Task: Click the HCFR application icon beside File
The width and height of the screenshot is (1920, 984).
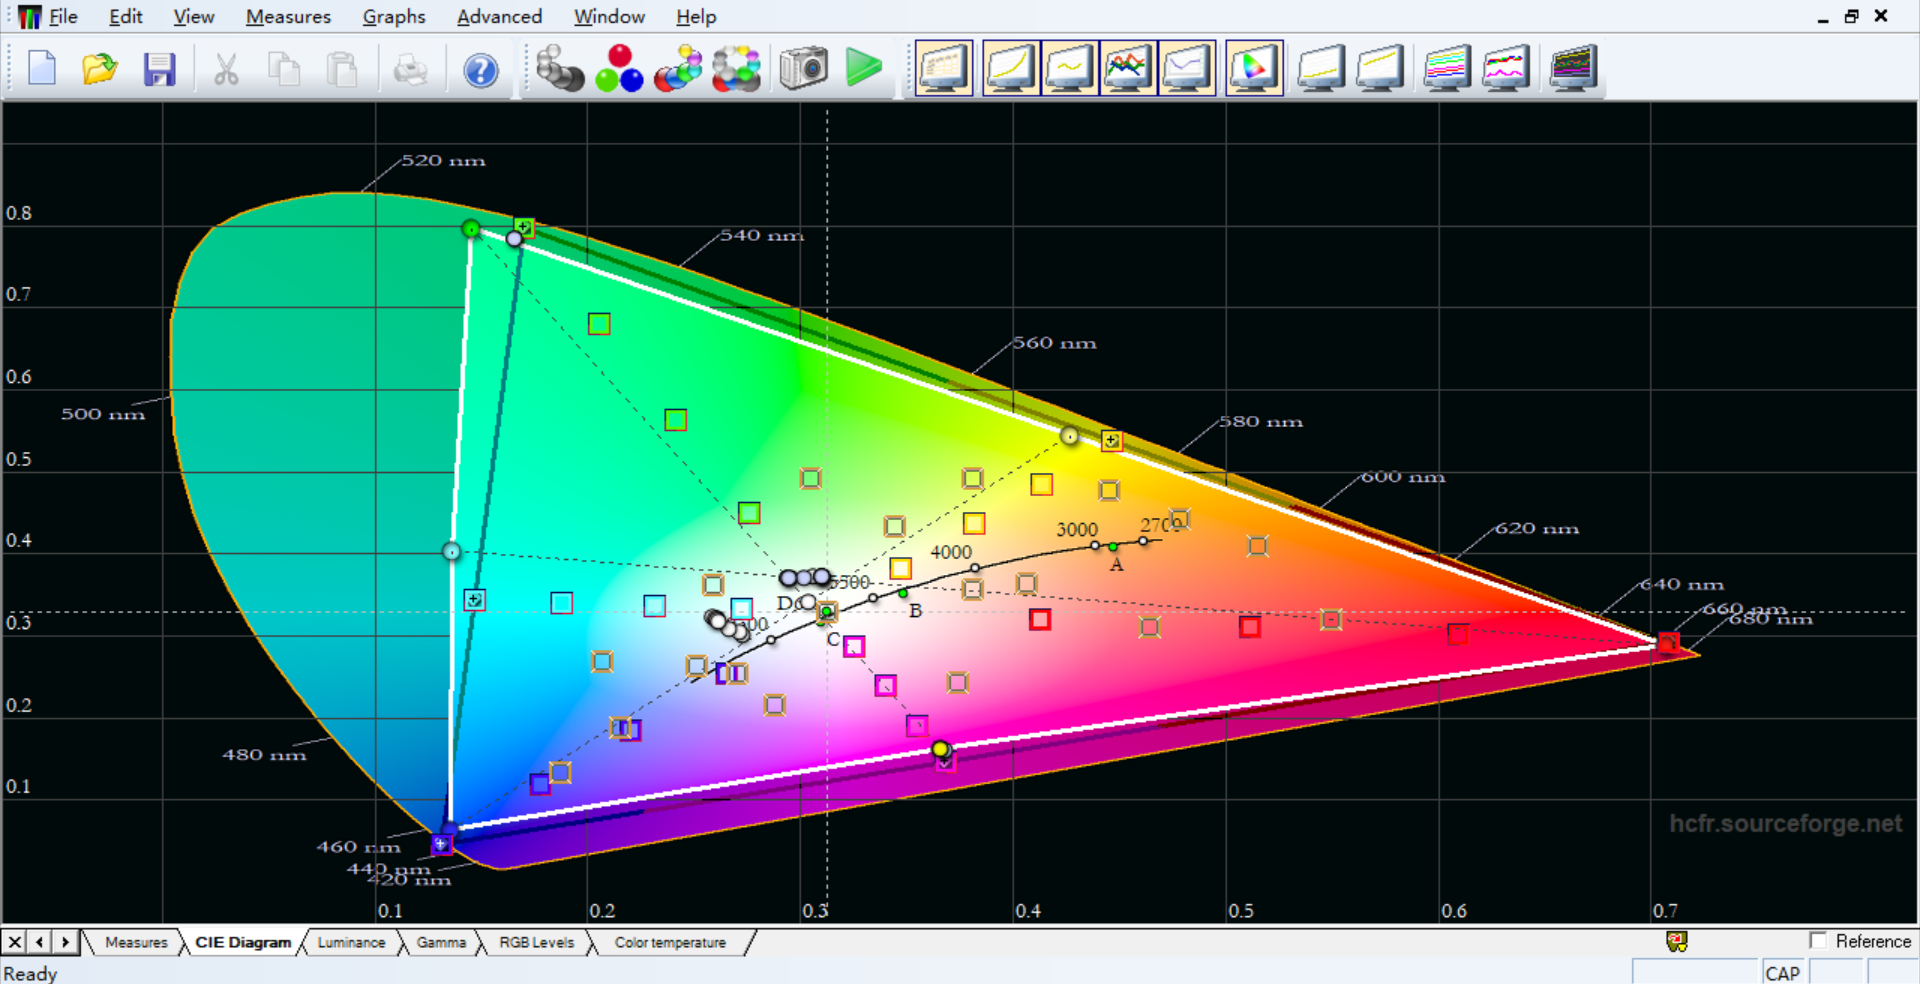Action: point(30,17)
